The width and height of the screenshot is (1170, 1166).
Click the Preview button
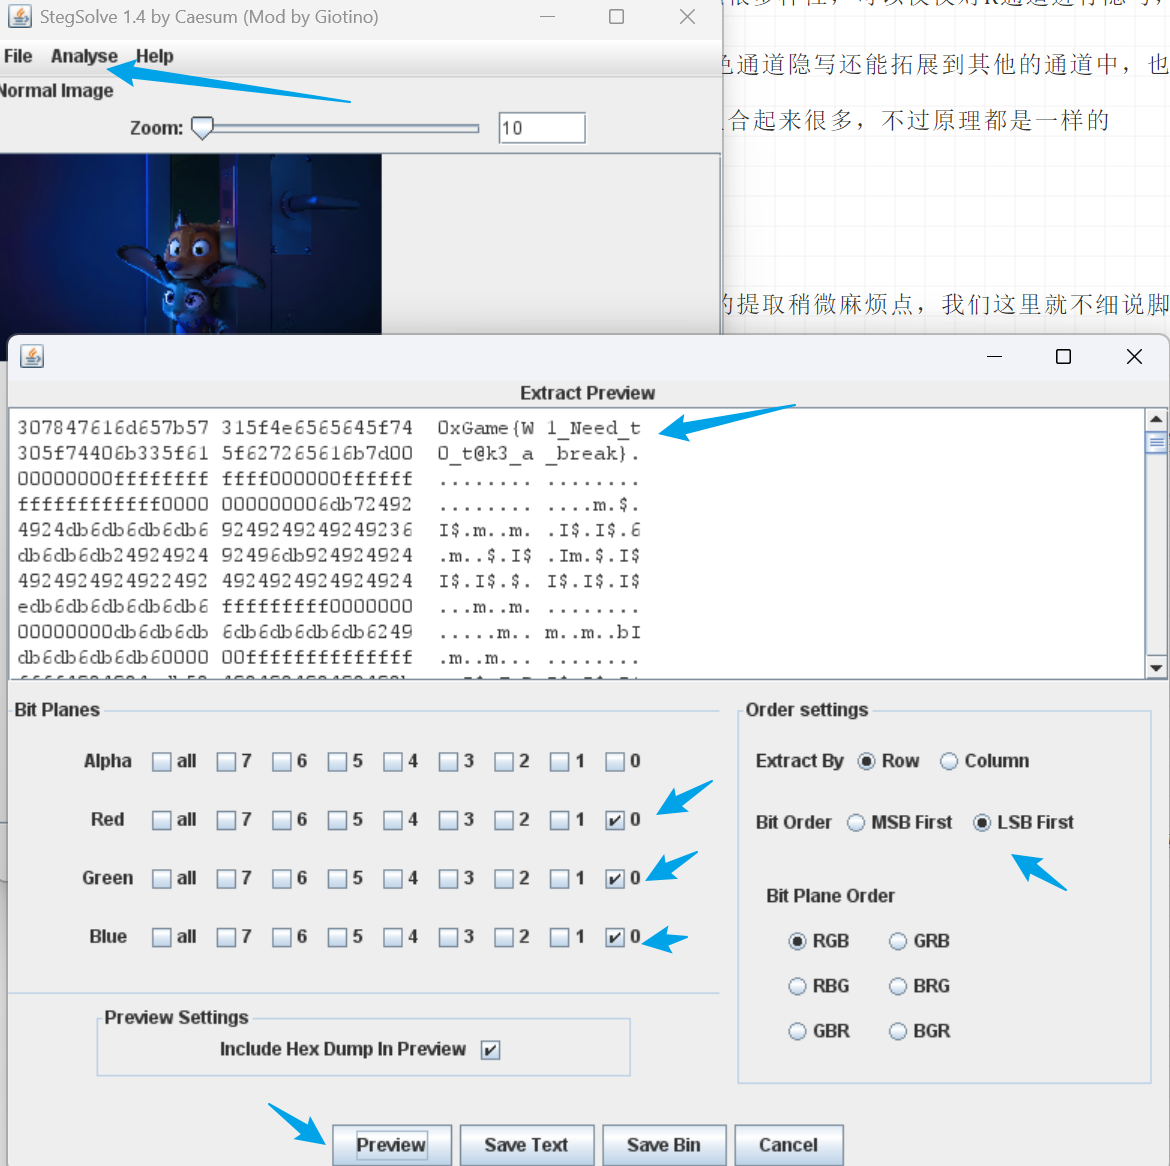[391, 1145]
